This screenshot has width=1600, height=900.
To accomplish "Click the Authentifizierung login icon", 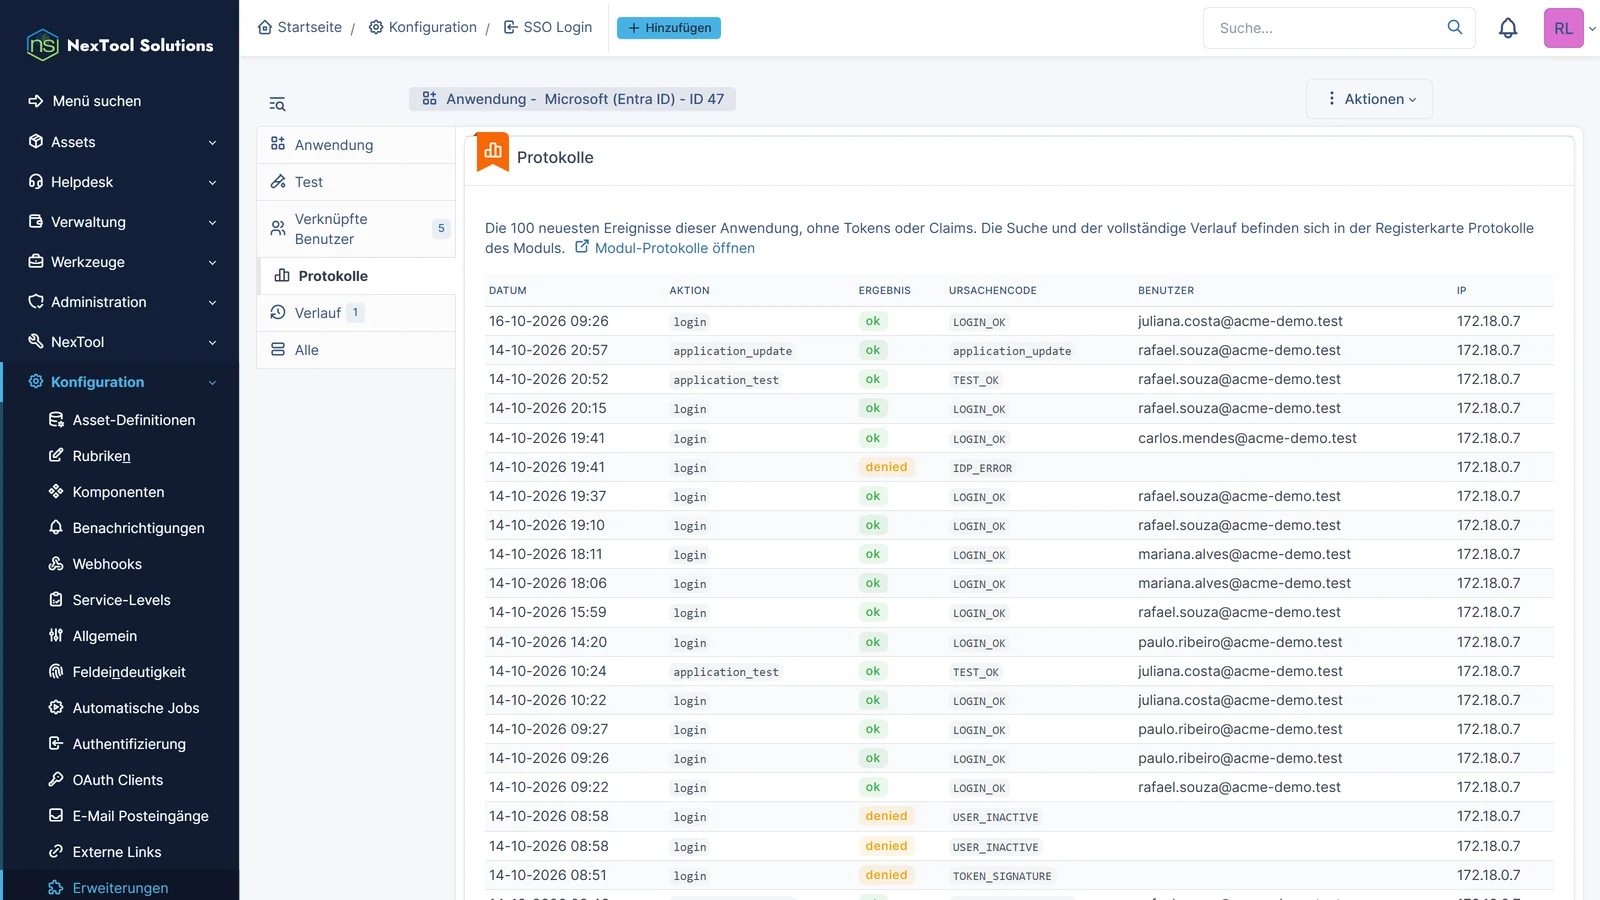I will pos(56,744).
